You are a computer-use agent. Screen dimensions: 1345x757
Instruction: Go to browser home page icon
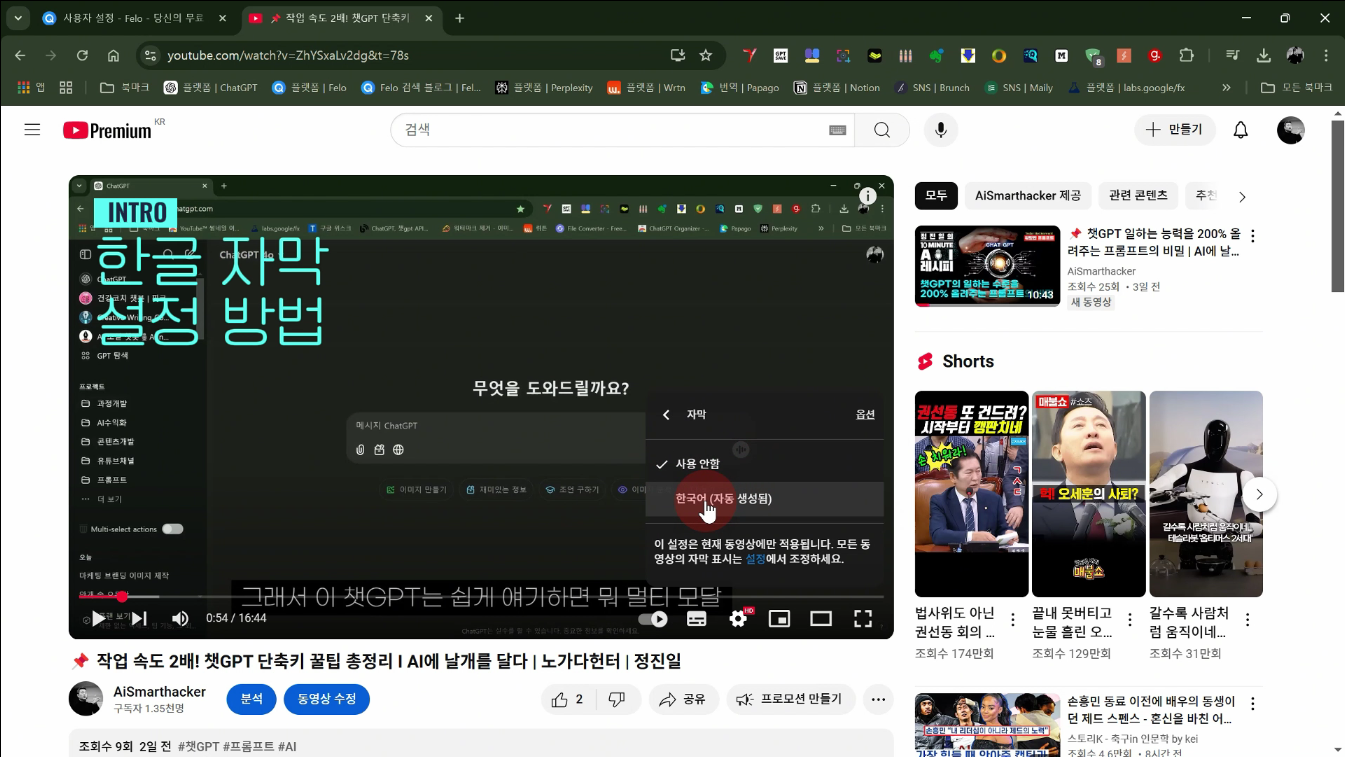click(x=113, y=55)
